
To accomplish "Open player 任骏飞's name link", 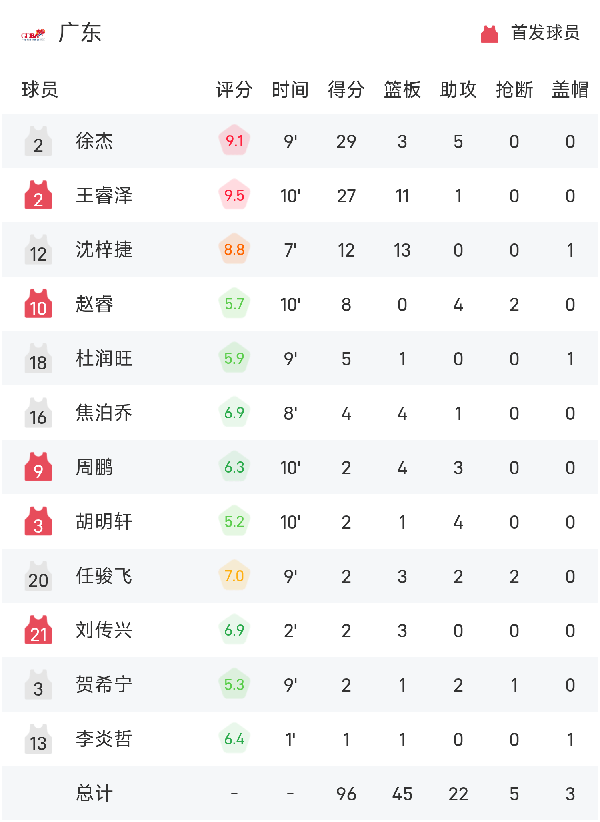I will point(104,576).
